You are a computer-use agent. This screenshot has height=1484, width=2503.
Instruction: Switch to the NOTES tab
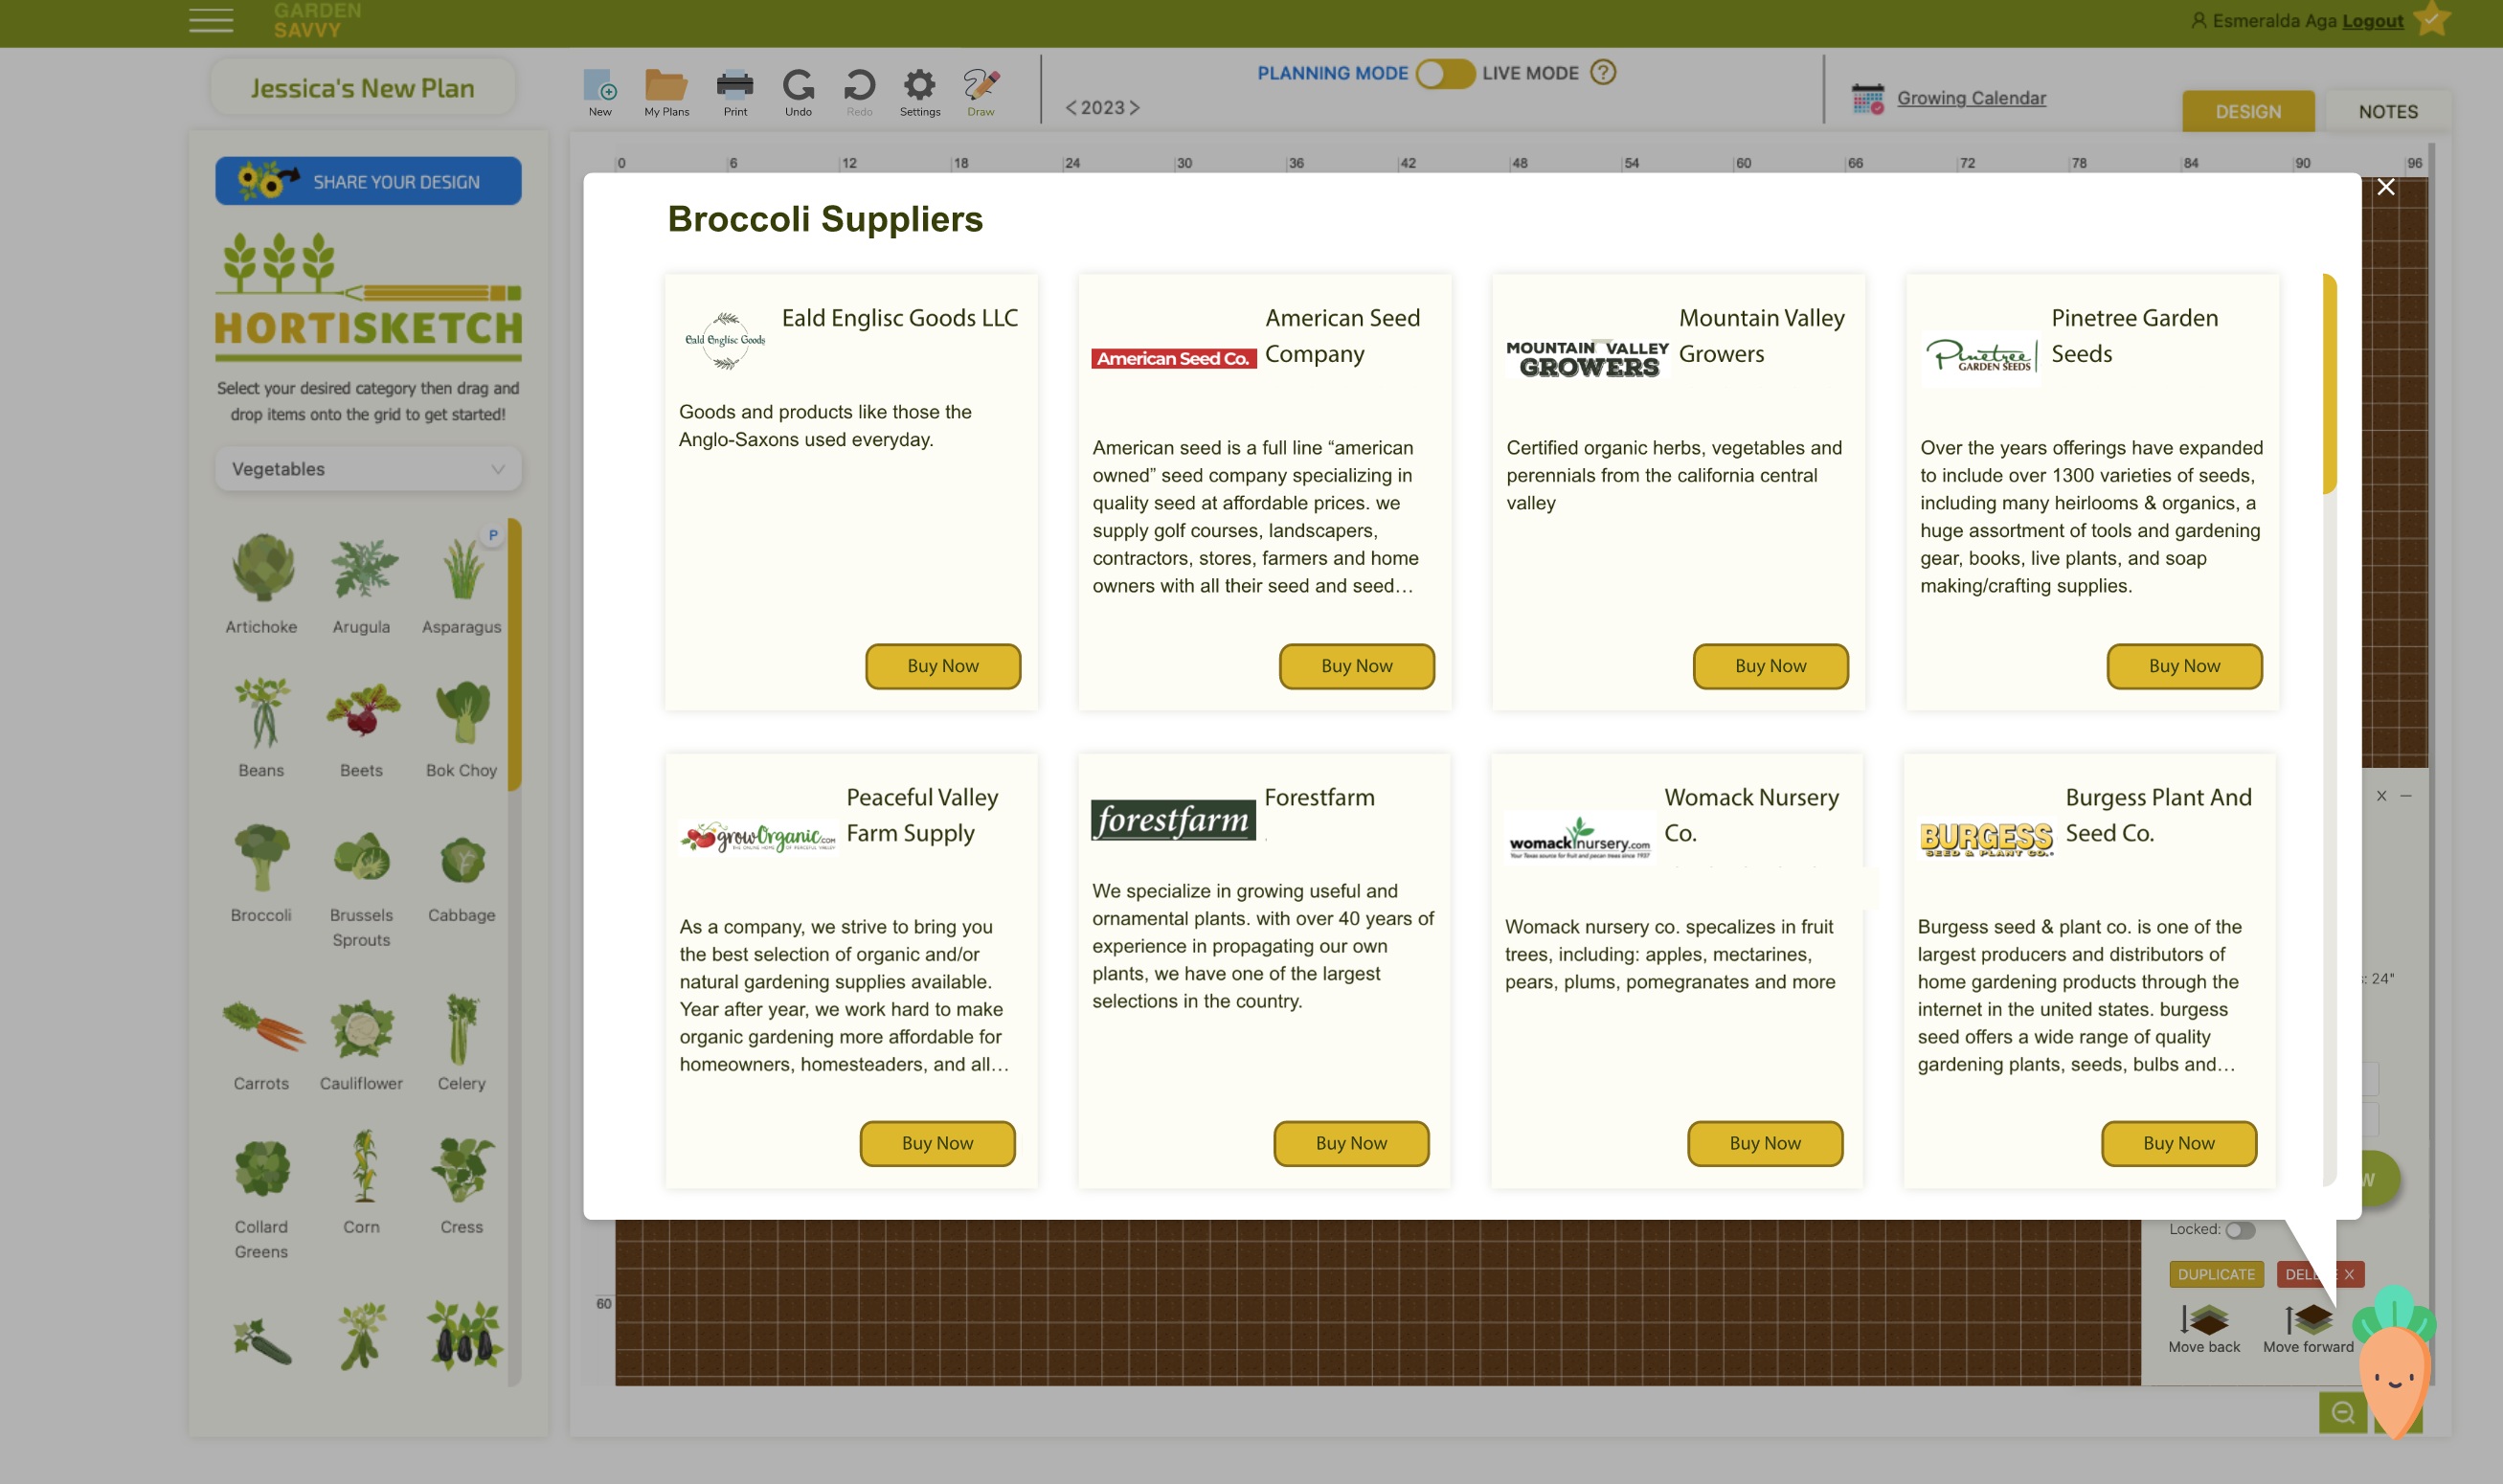click(2388, 111)
